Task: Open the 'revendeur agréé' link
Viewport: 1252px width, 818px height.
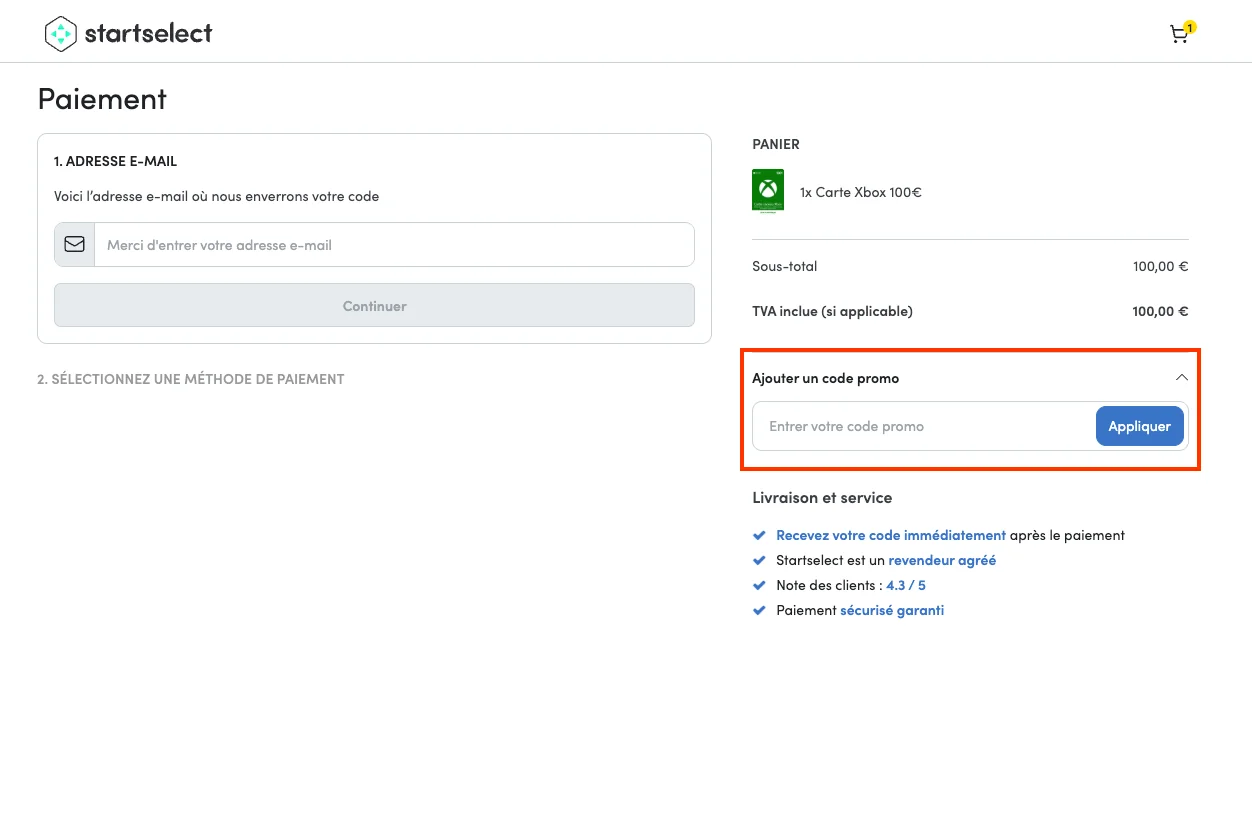Action: point(941,559)
